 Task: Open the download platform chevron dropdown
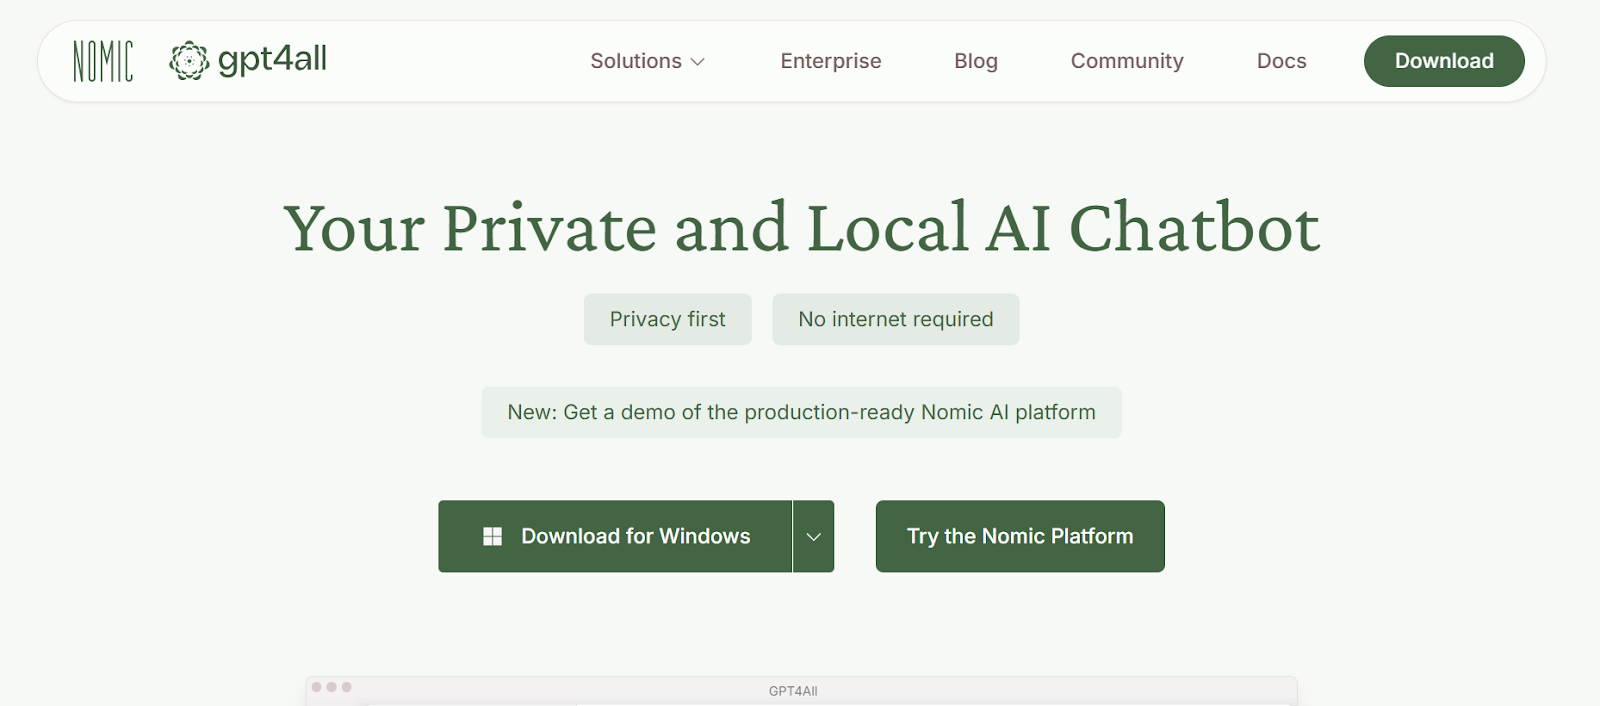tap(814, 537)
